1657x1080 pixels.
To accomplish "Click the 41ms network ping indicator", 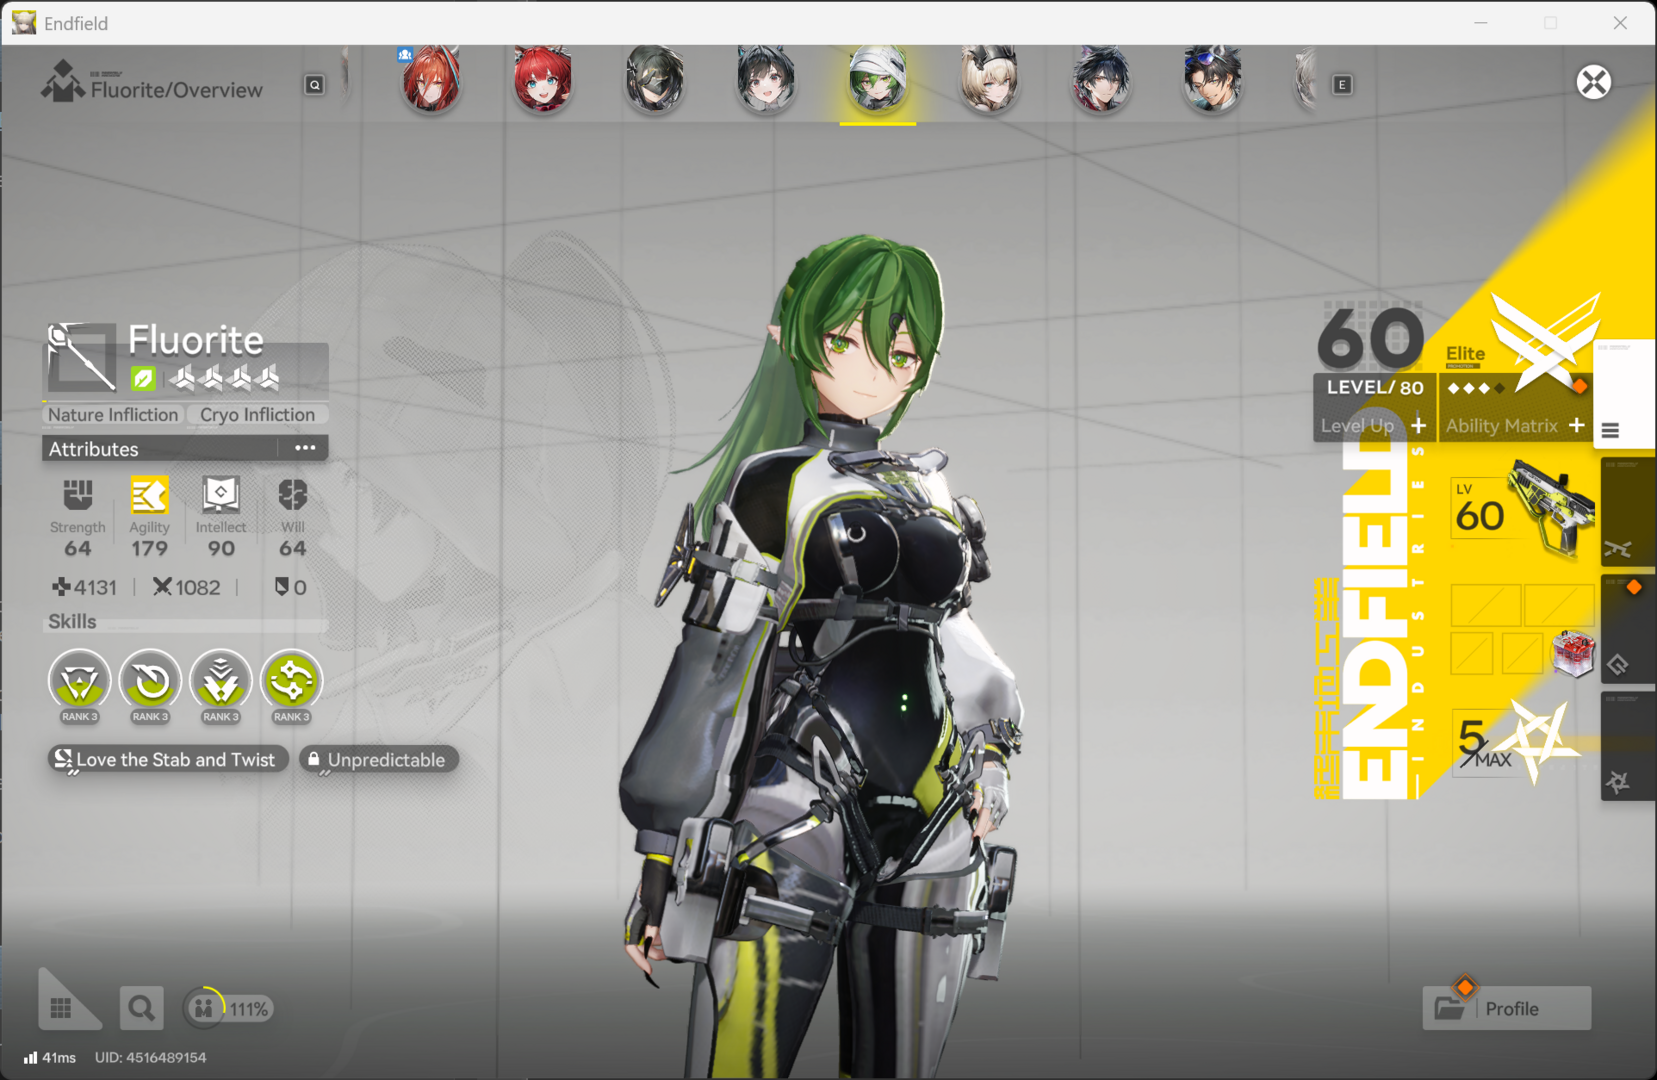I will point(50,1057).
